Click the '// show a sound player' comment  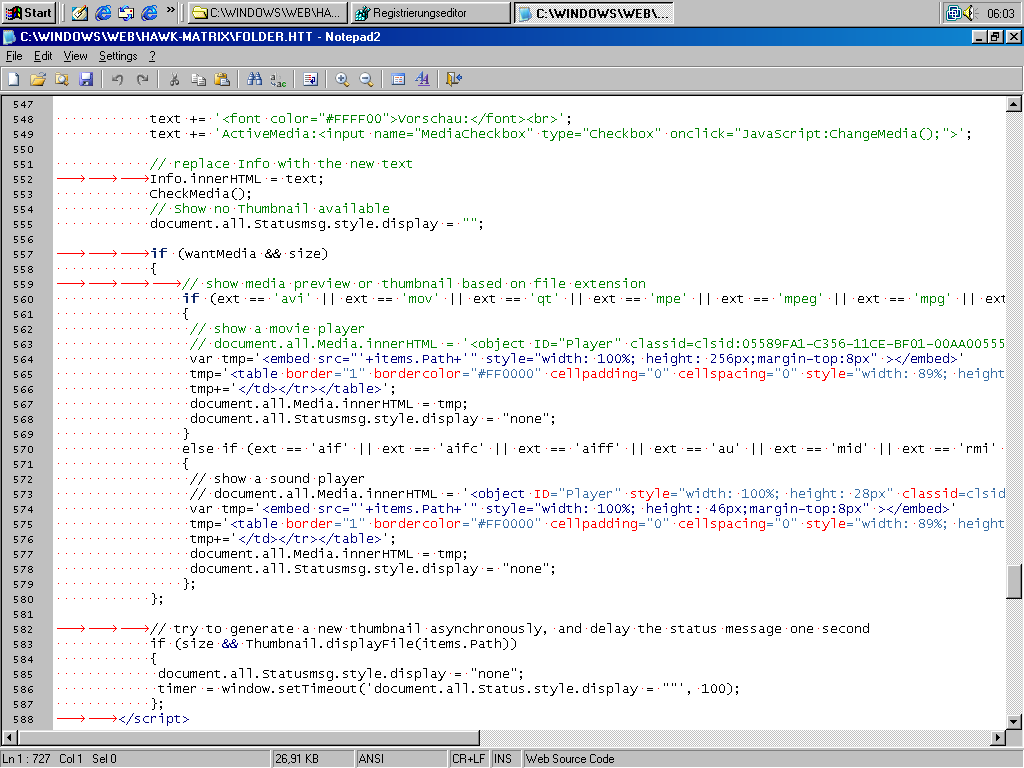coord(277,479)
